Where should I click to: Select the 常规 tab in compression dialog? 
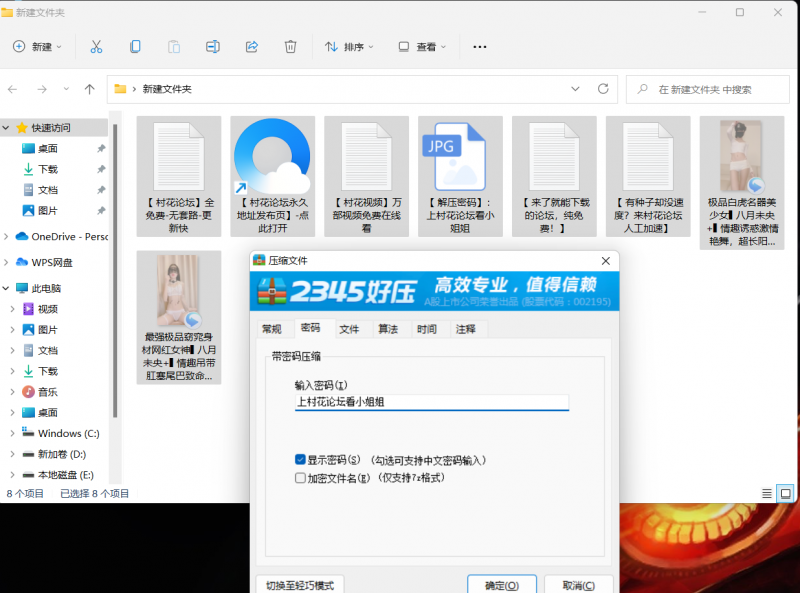(271, 327)
